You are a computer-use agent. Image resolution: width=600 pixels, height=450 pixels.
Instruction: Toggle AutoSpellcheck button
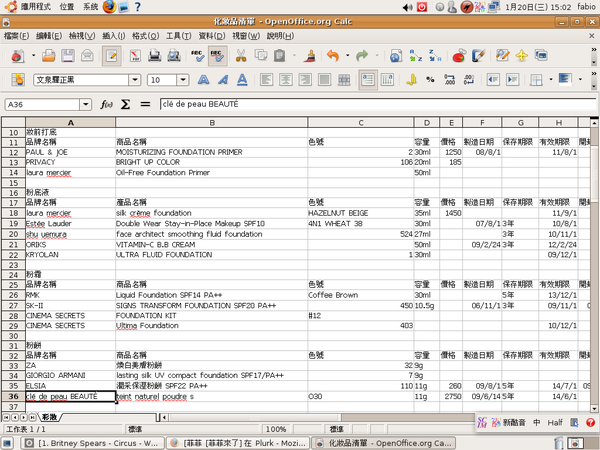tap(217, 56)
